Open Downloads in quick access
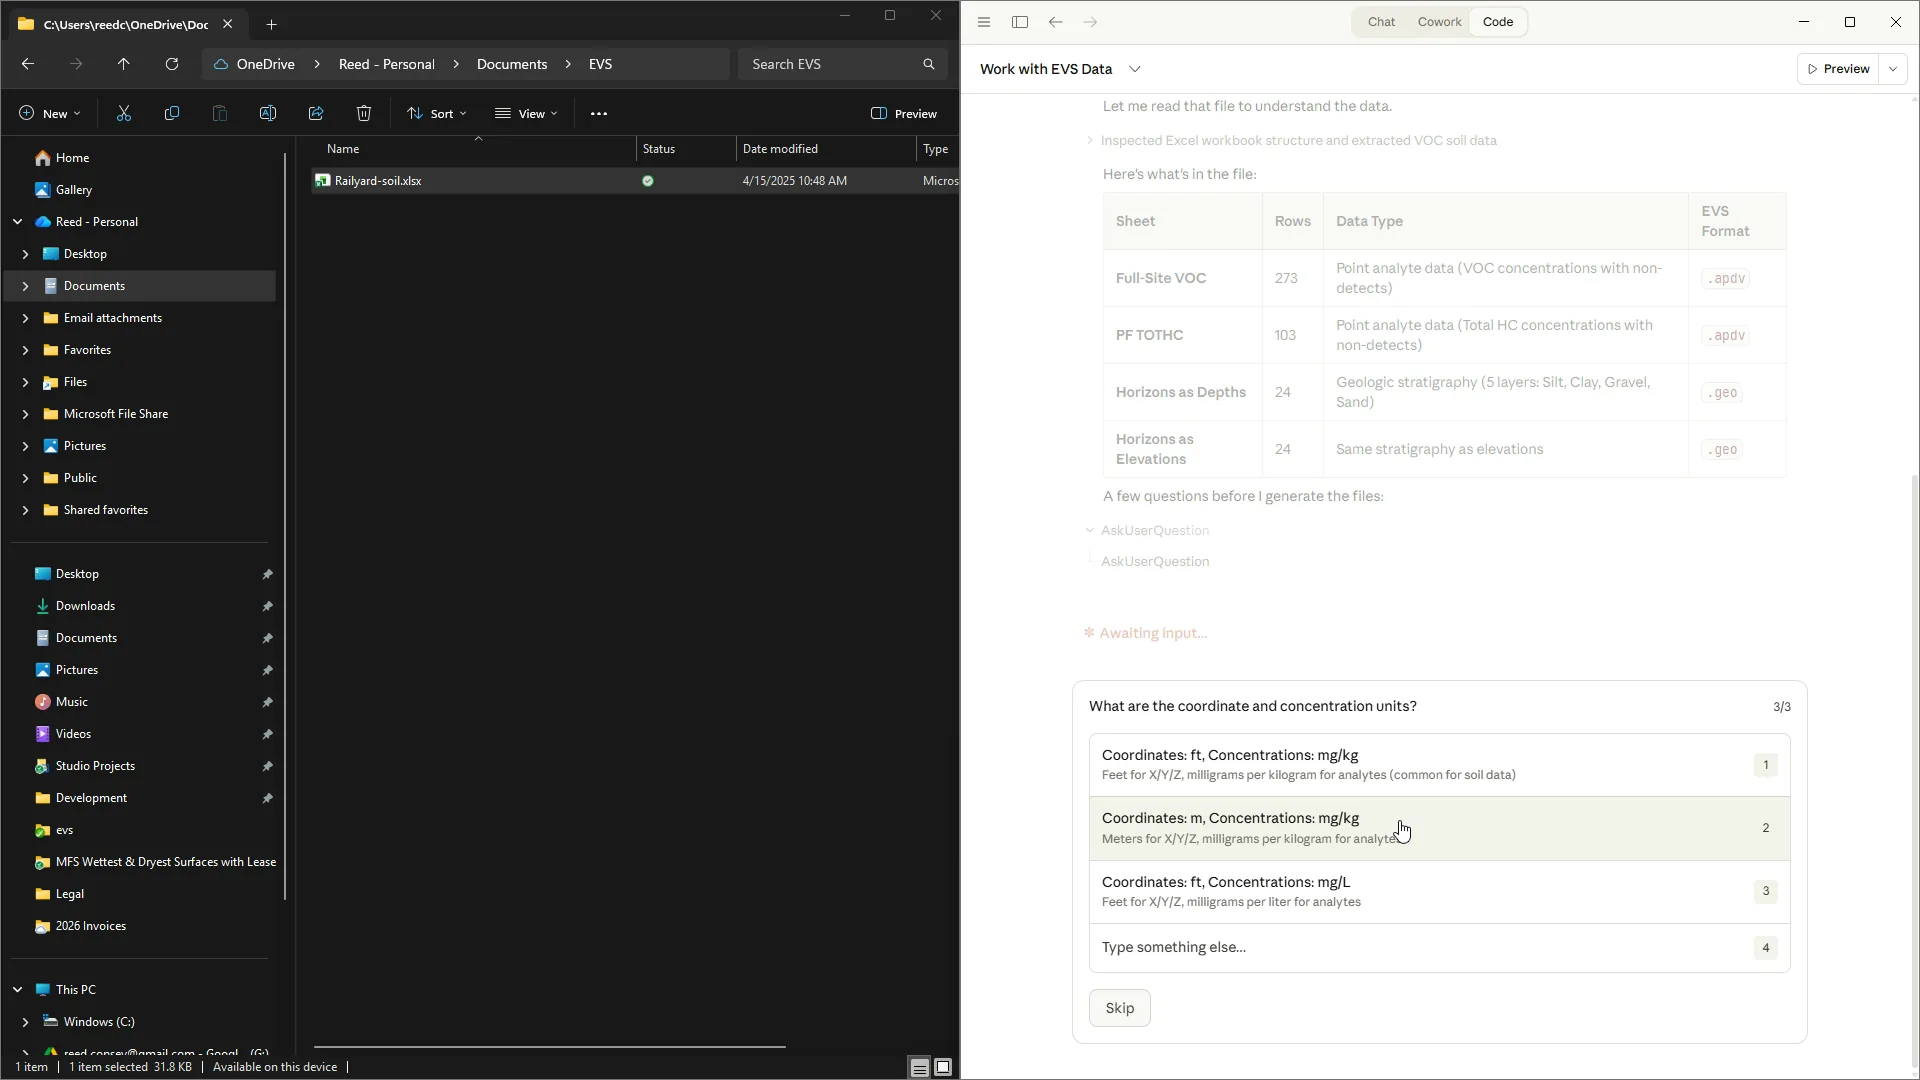The image size is (1920, 1080). click(85, 606)
